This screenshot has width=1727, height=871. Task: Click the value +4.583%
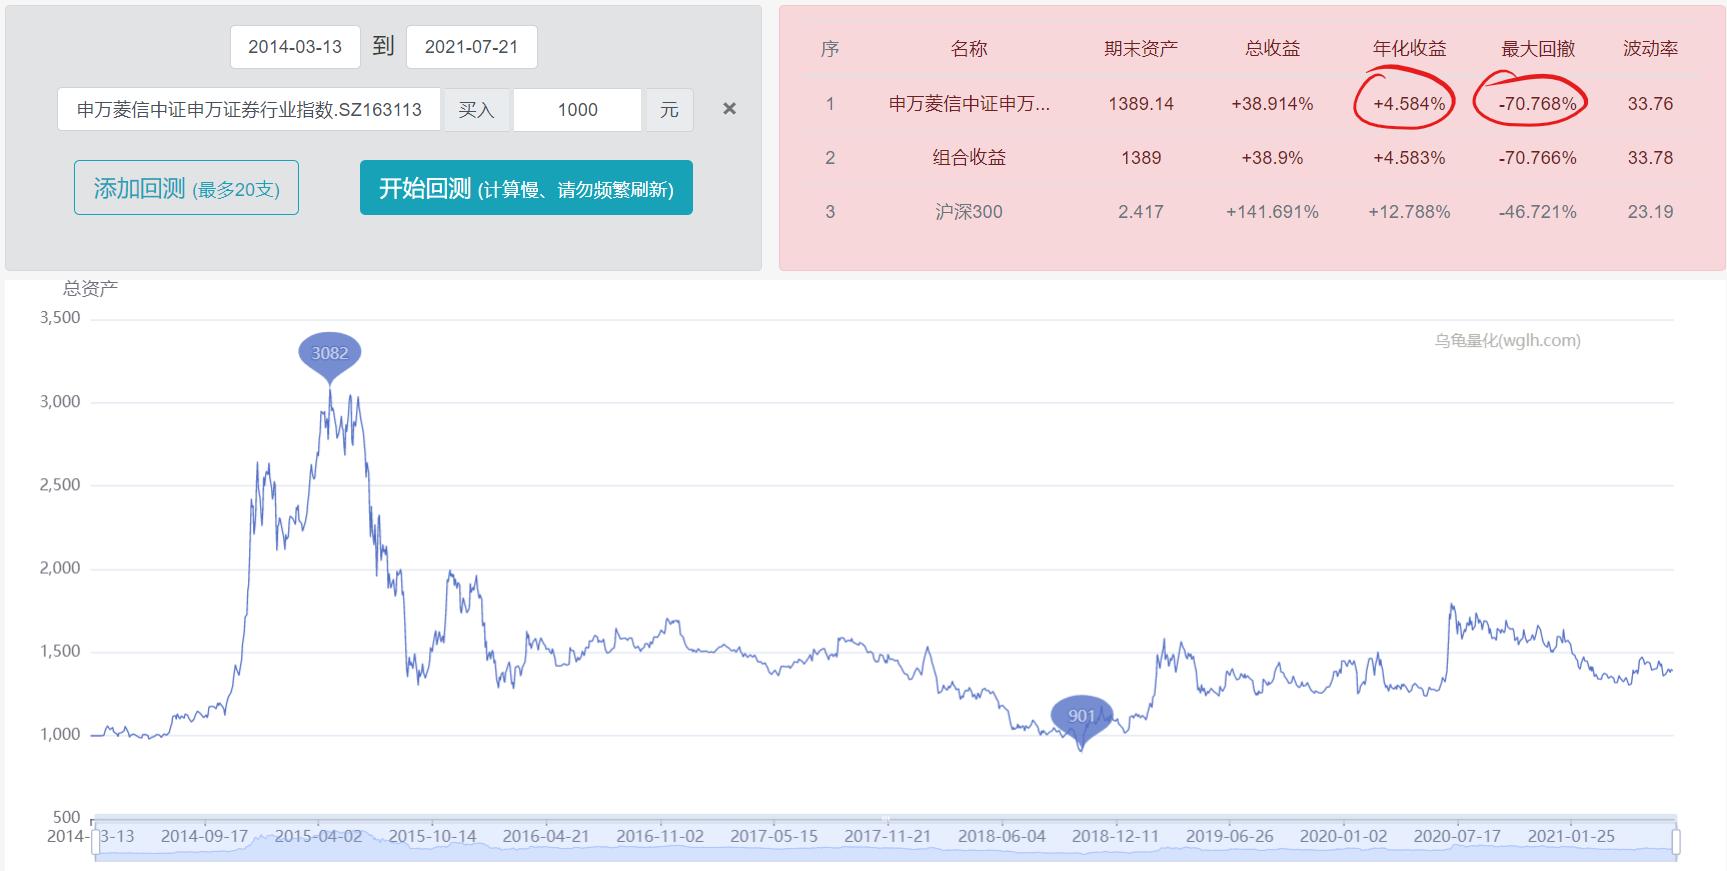coord(1409,158)
